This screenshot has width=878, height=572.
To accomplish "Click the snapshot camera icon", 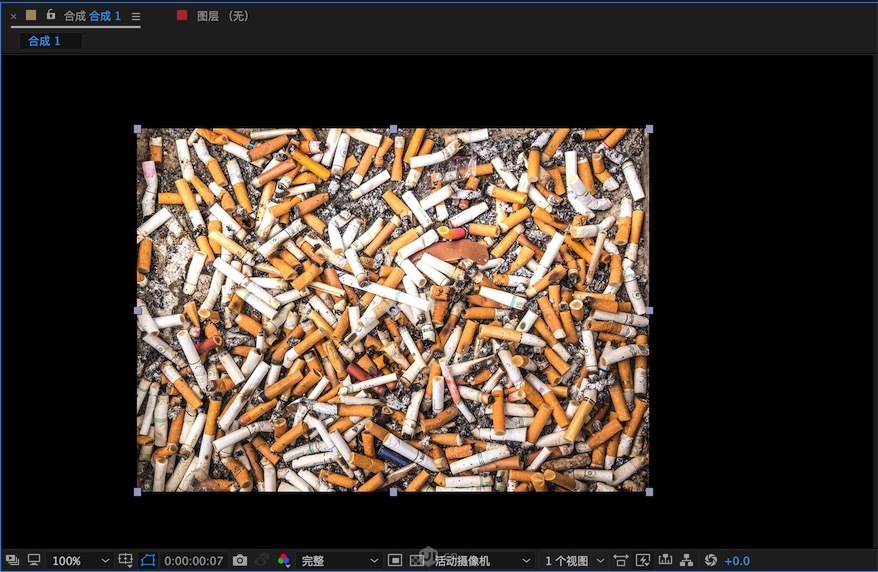I will tap(240, 561).
